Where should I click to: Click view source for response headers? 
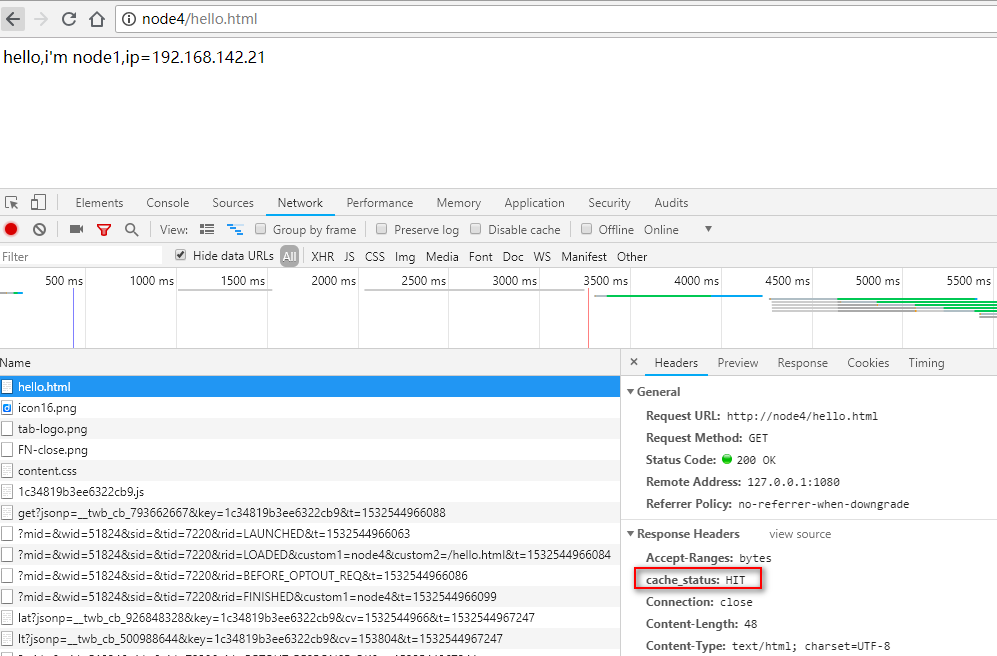pyautogui.click(x=800, y=534)
